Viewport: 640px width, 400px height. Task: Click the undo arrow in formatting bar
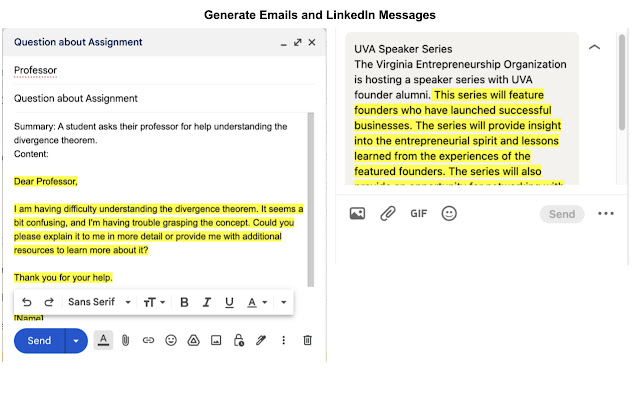point(27,302)
